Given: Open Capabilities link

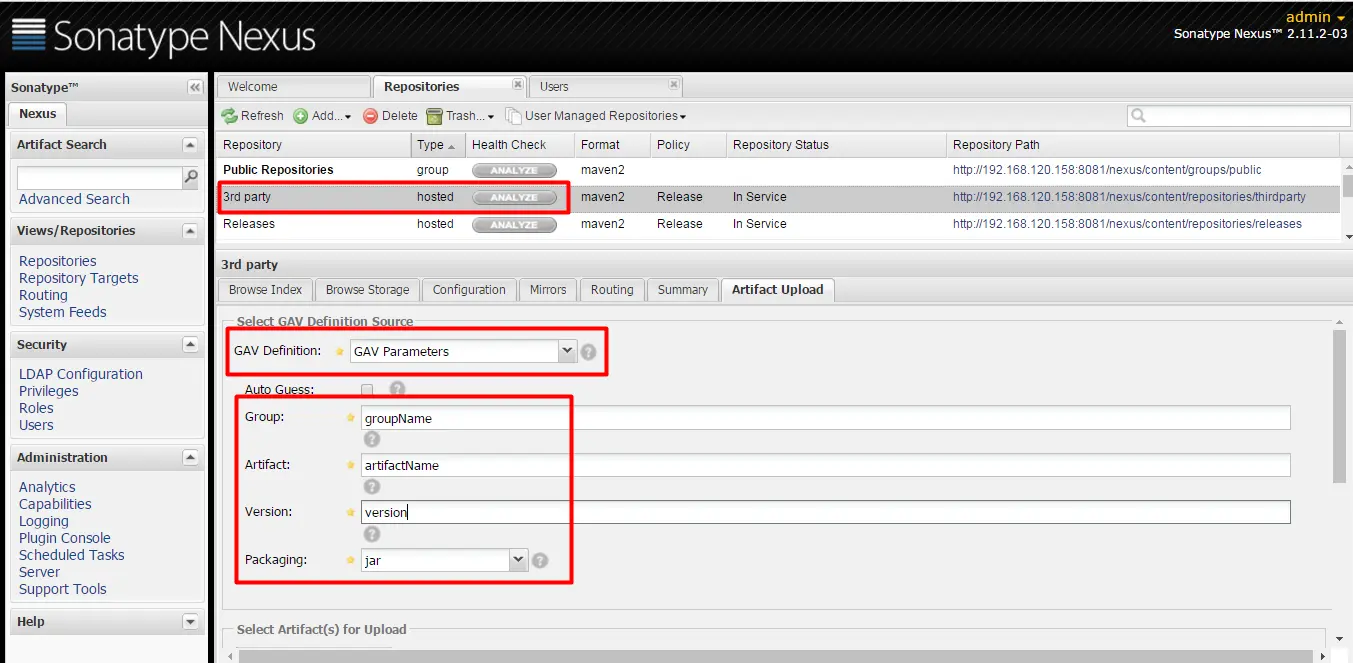Looking at the screenshot, I should coord(55,504).
